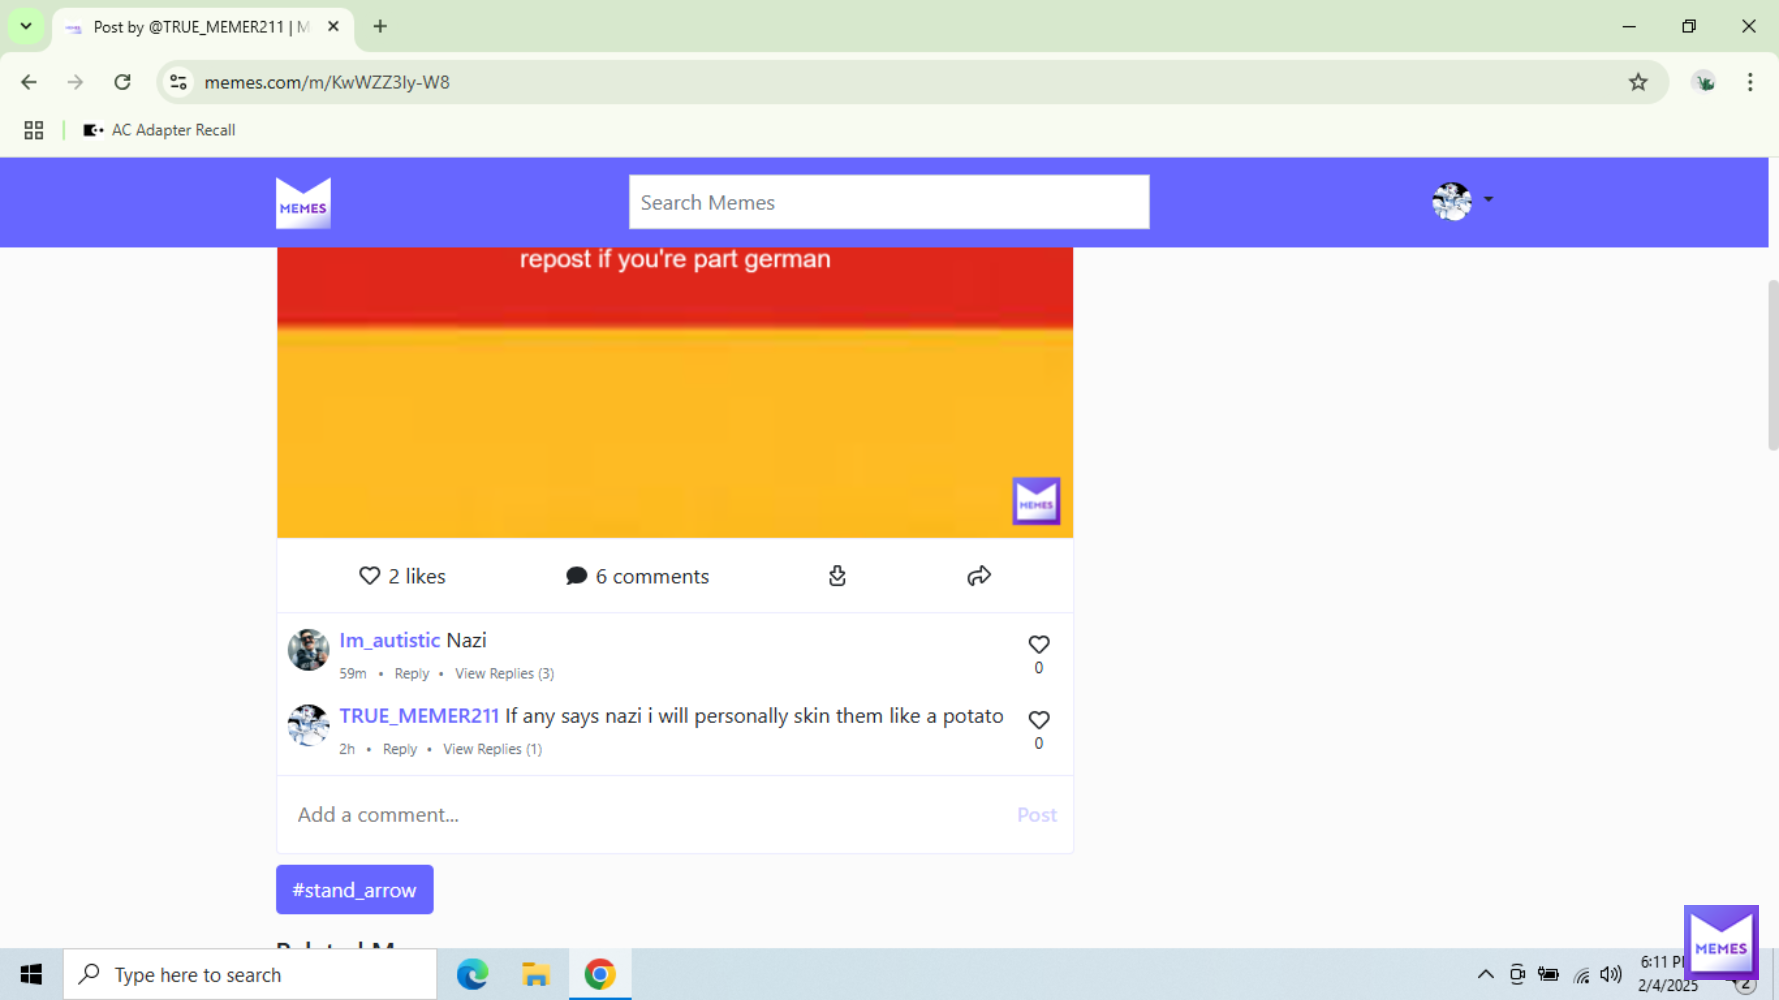Click the floating Memes button
This screenshot has width=1779, height=1000.
click(1721, 942)
